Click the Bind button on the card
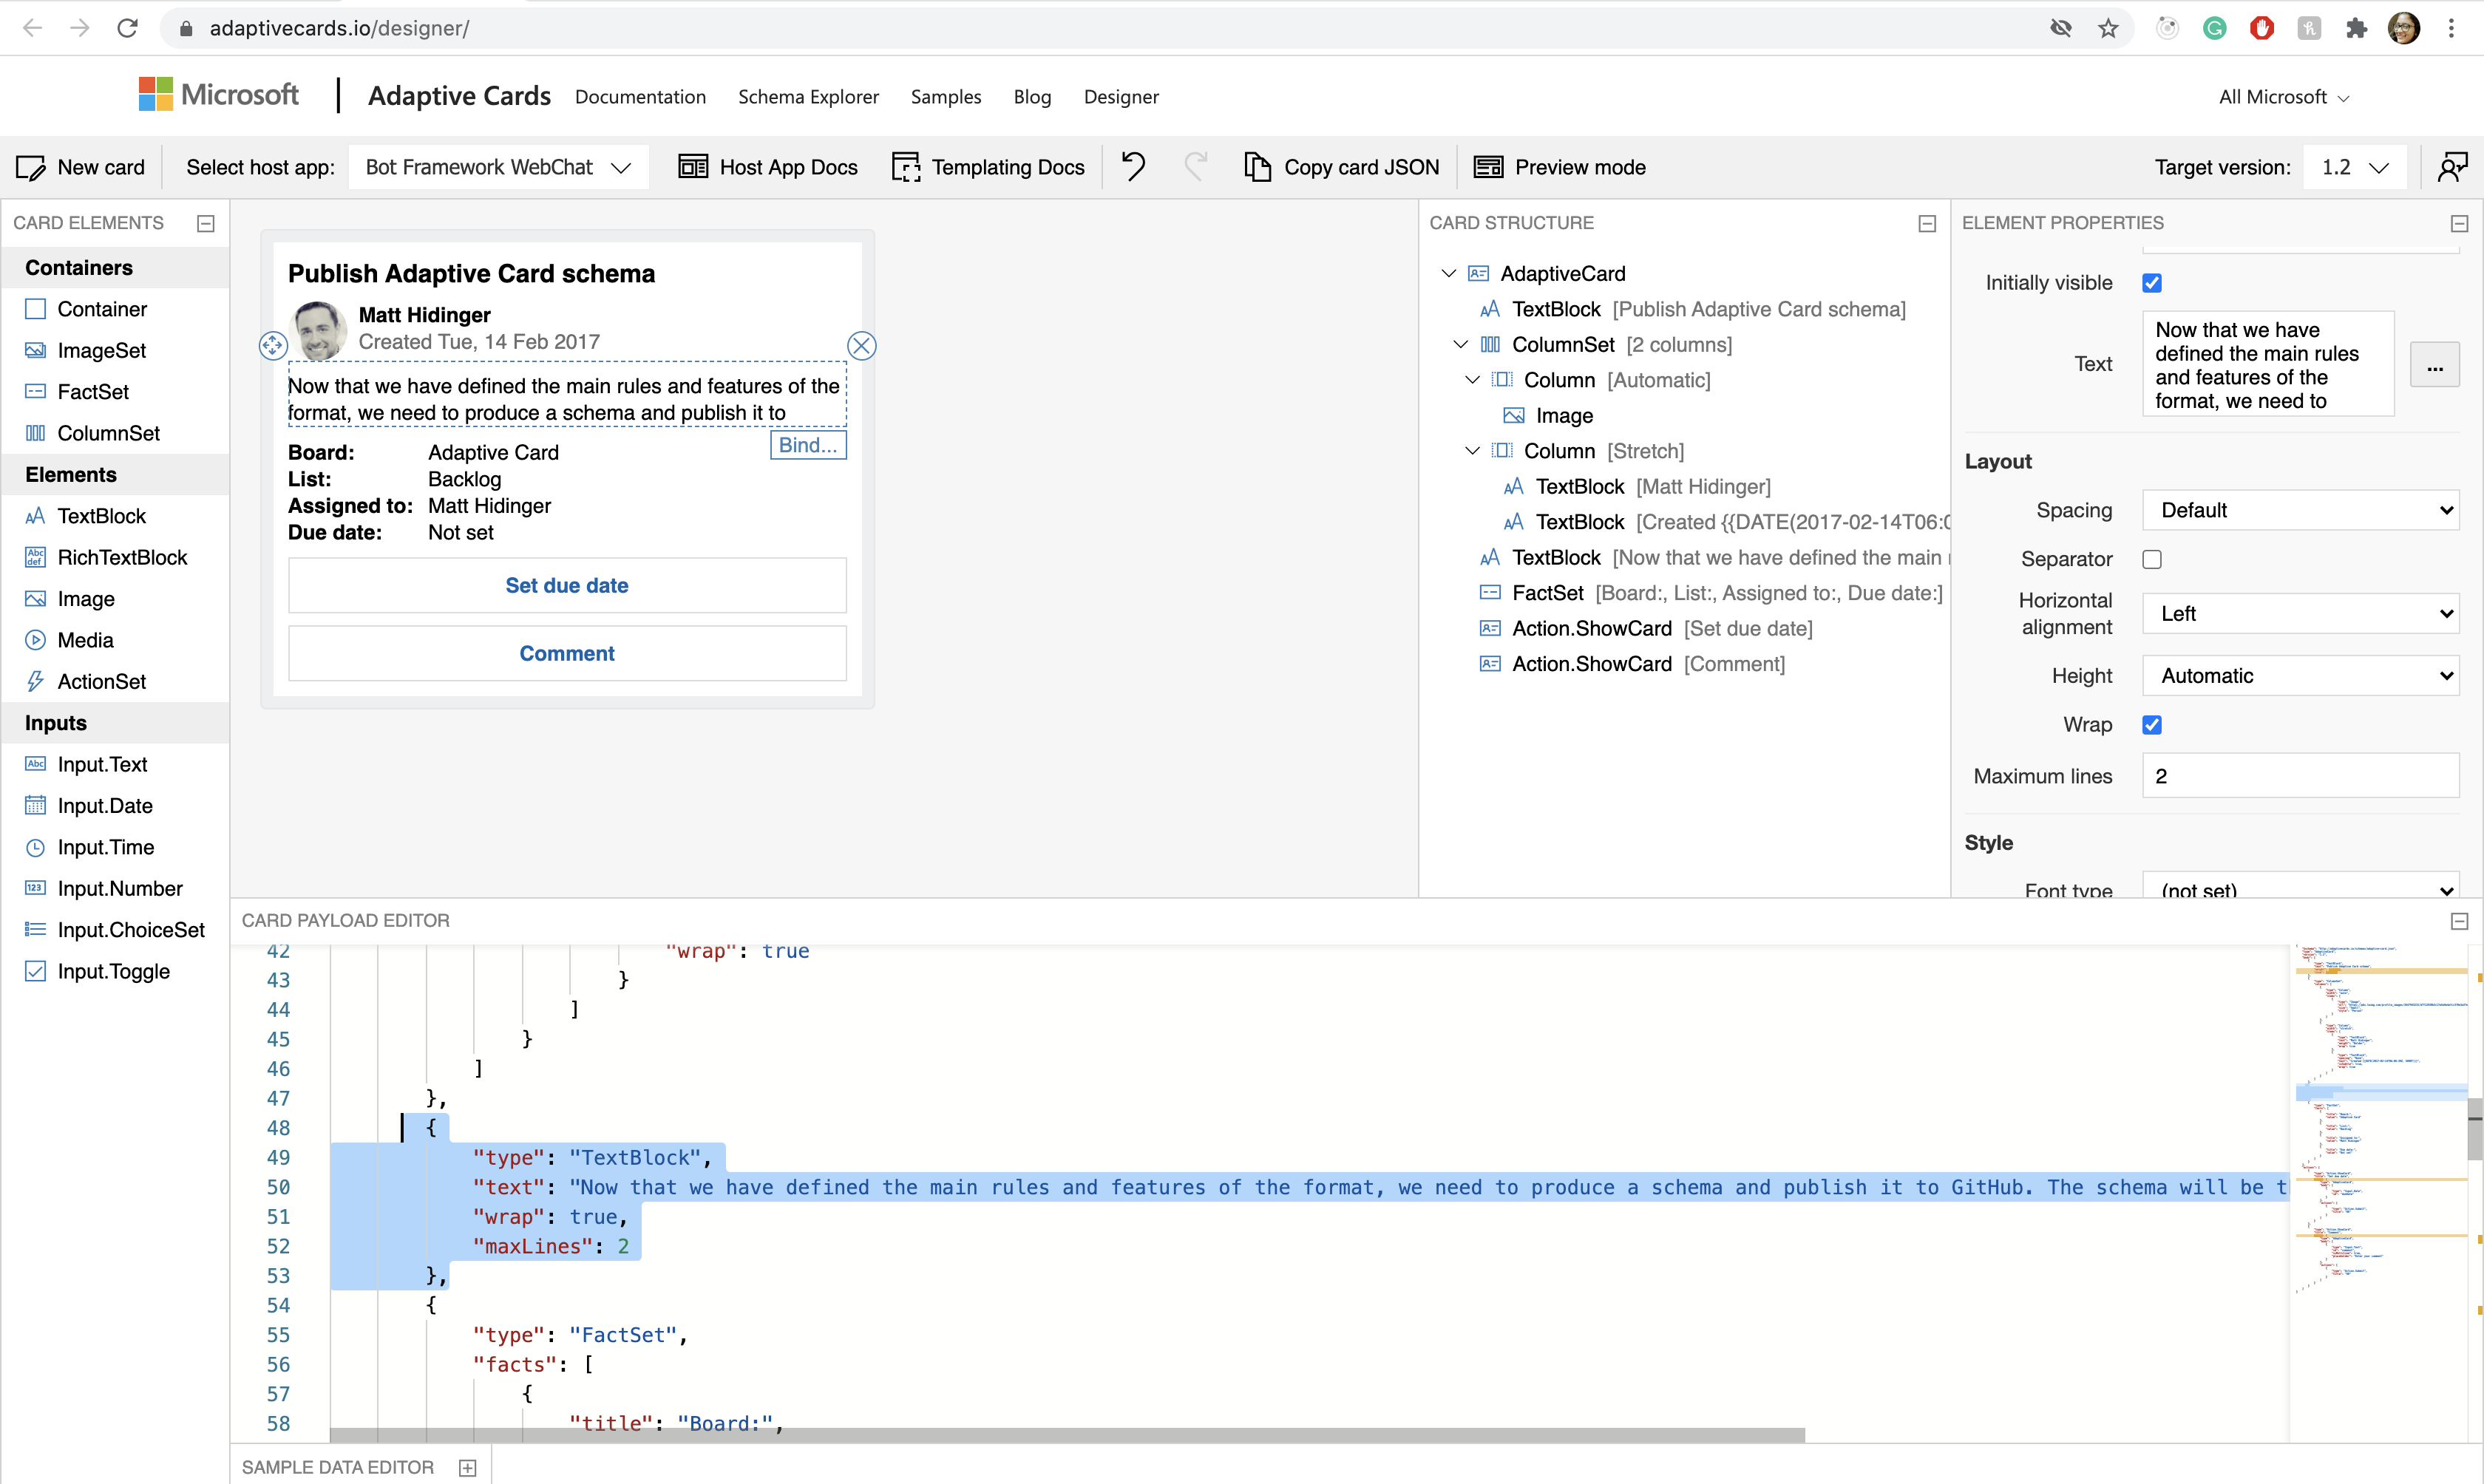The height and width of the screenshot is (1484, 2484). [807, 444]
